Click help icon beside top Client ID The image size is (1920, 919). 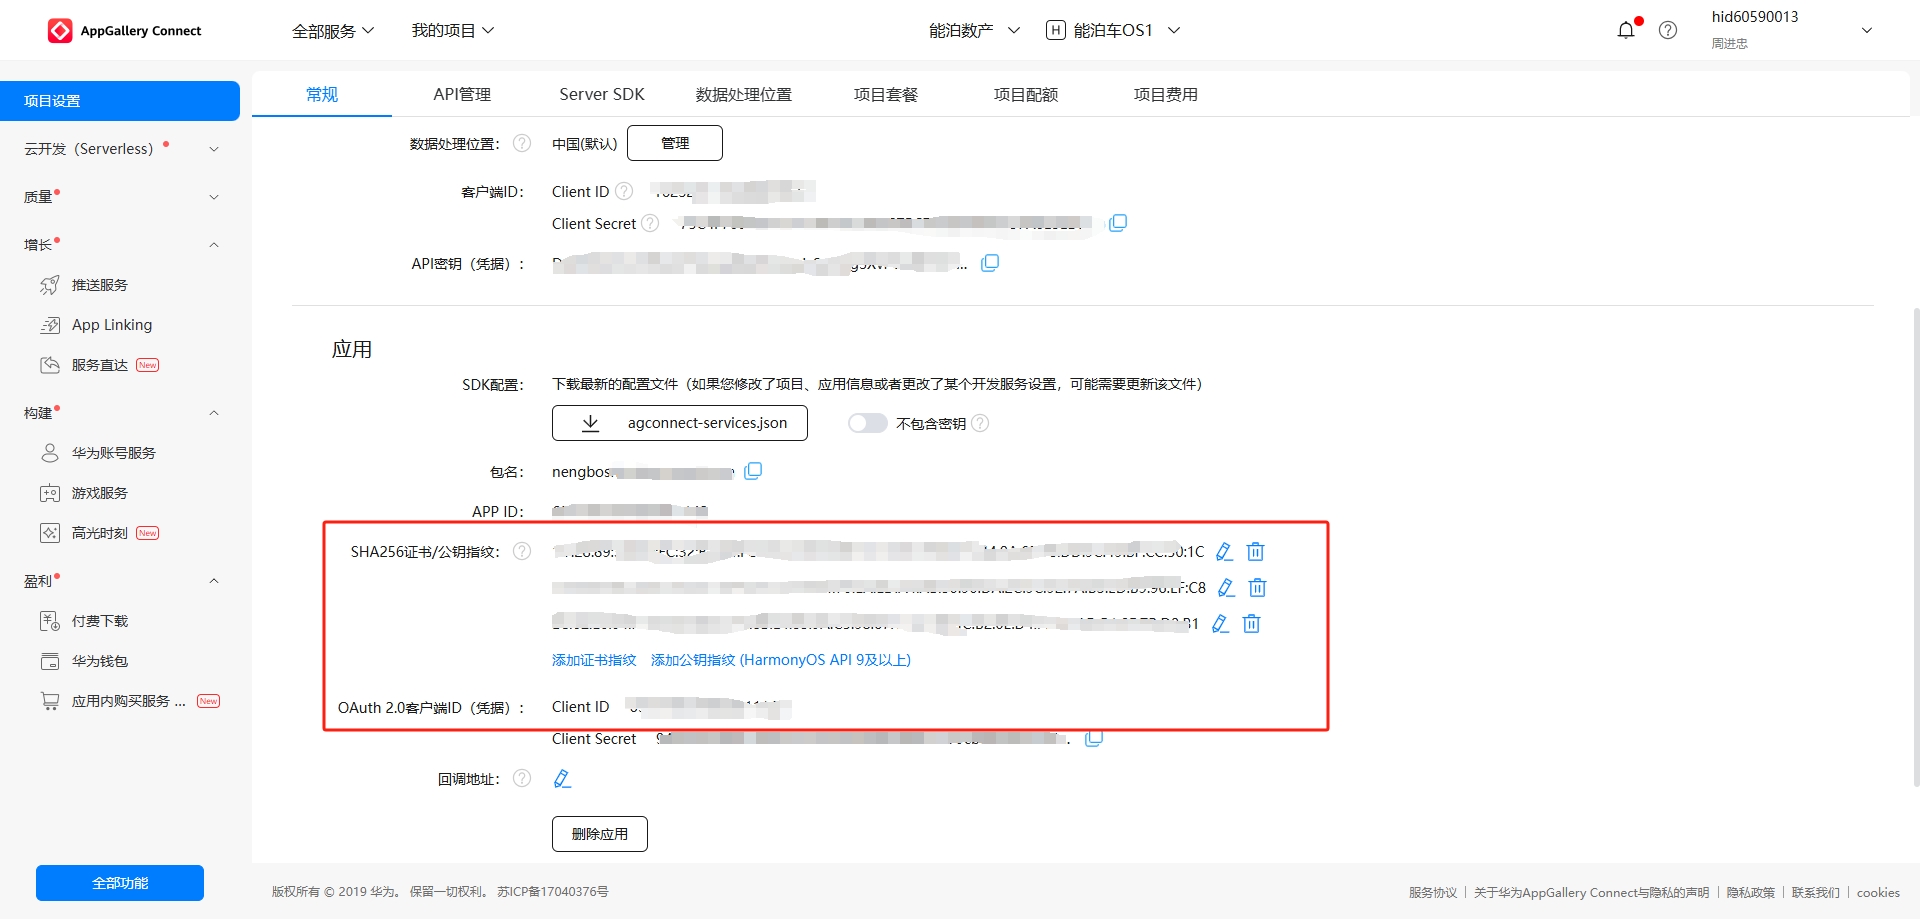tap(624, 191)
